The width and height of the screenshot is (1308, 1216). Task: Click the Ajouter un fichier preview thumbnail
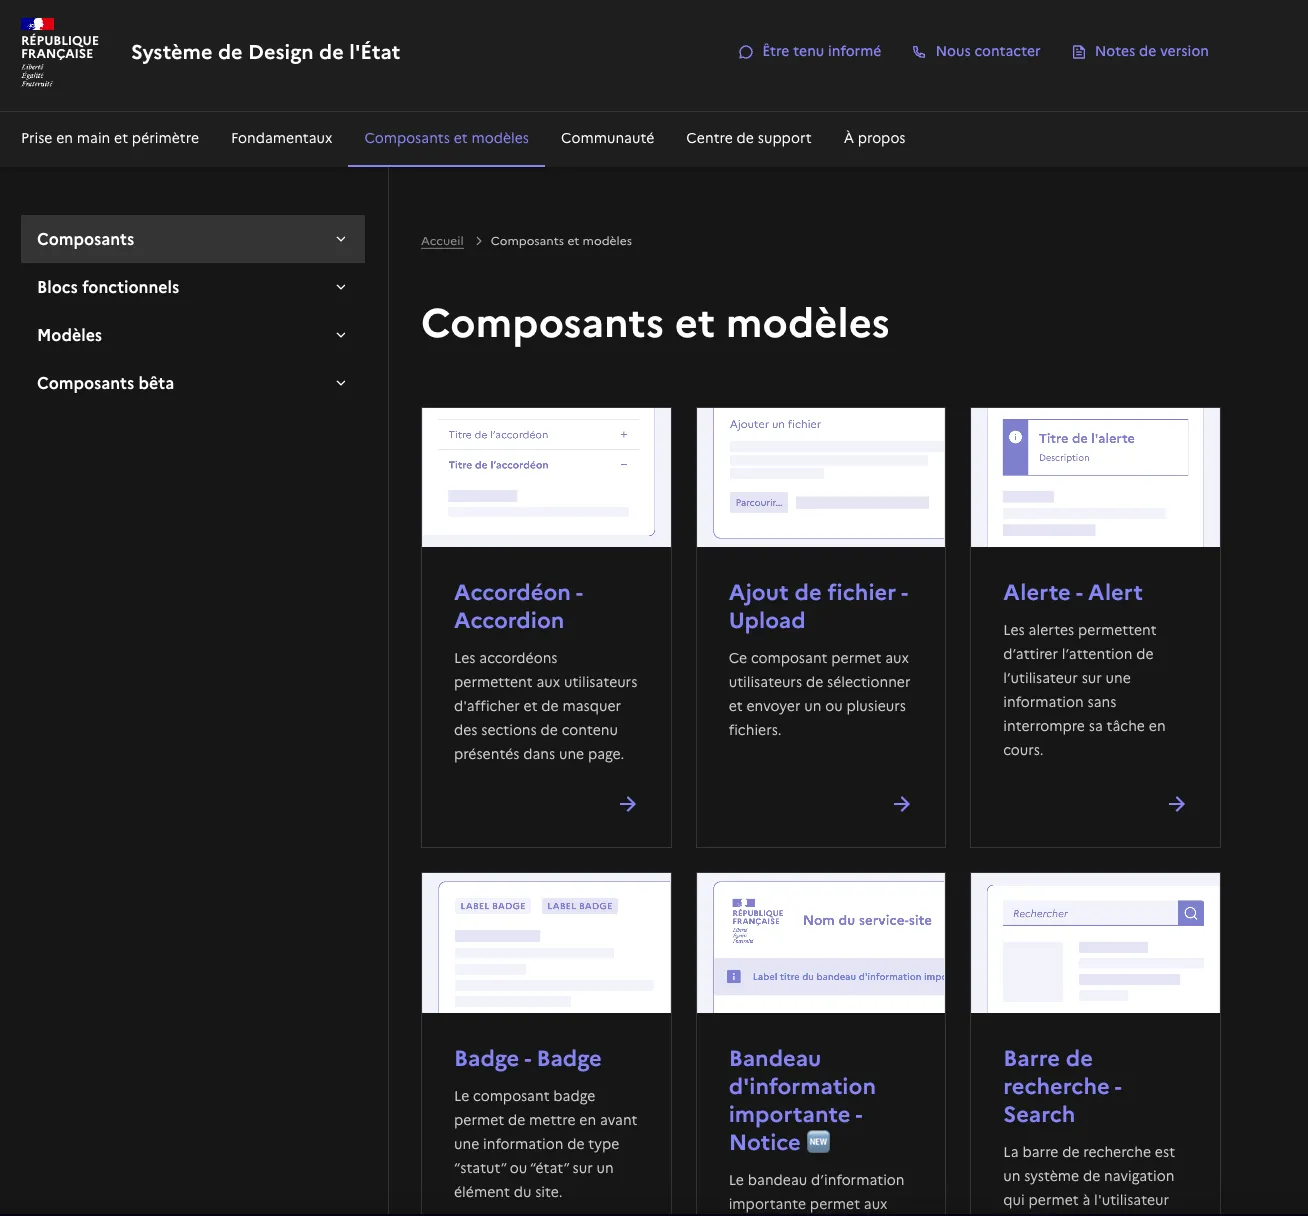[x=821, y=477]
